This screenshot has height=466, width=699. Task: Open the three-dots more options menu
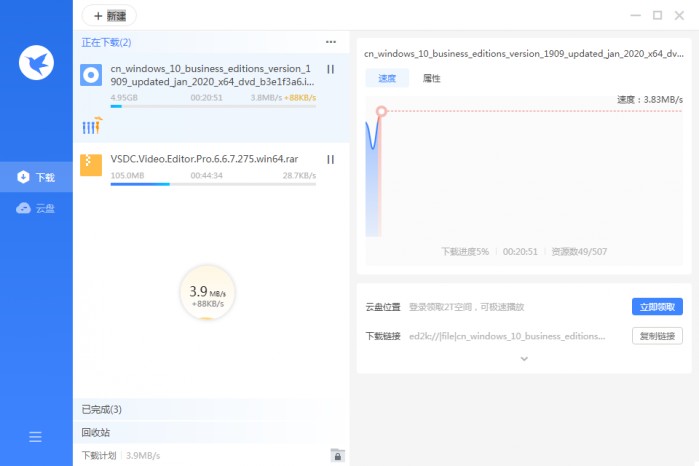[x=331, y=42]
